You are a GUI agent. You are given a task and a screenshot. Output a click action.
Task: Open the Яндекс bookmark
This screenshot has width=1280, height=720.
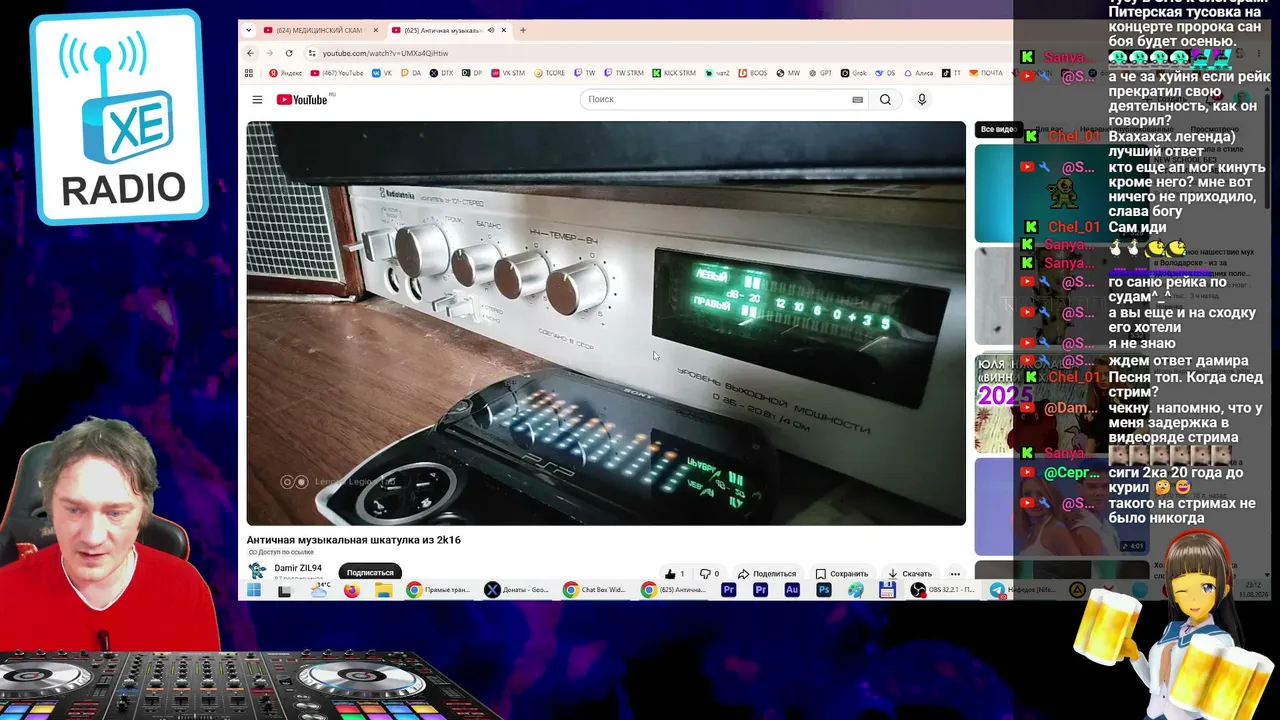286,73
